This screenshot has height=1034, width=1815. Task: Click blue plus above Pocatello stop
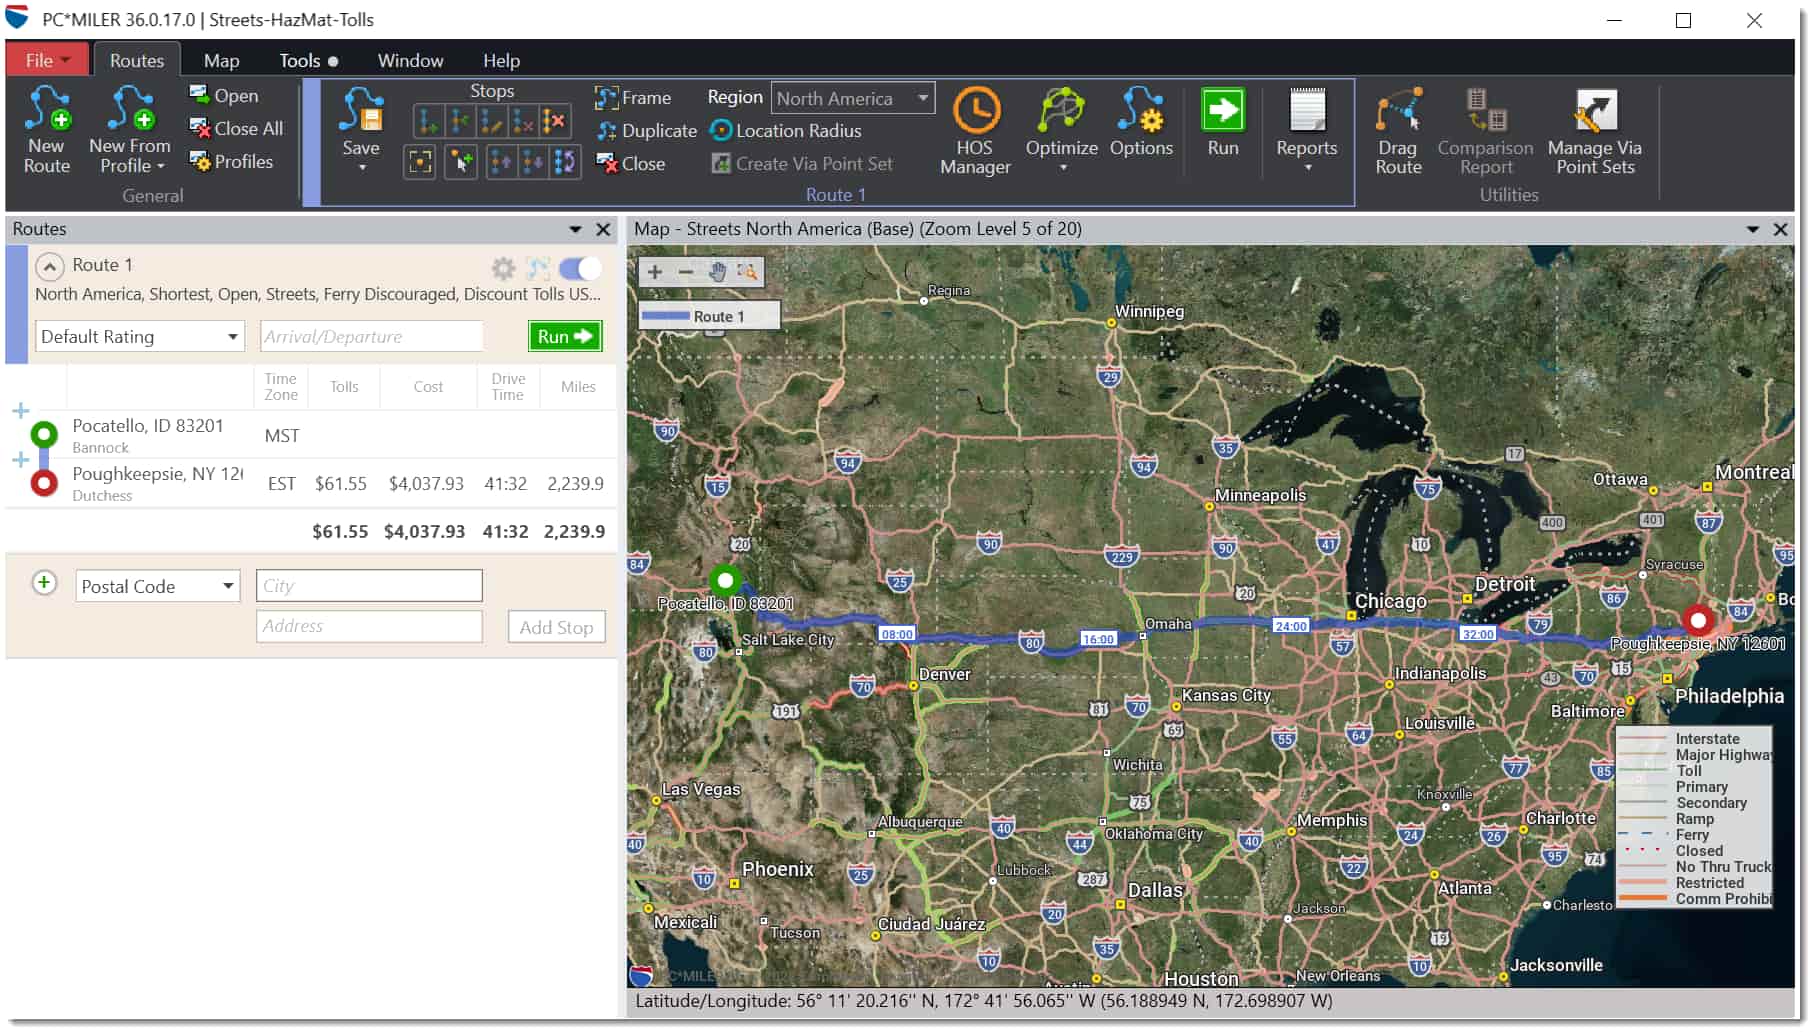[x=21, y=411]
